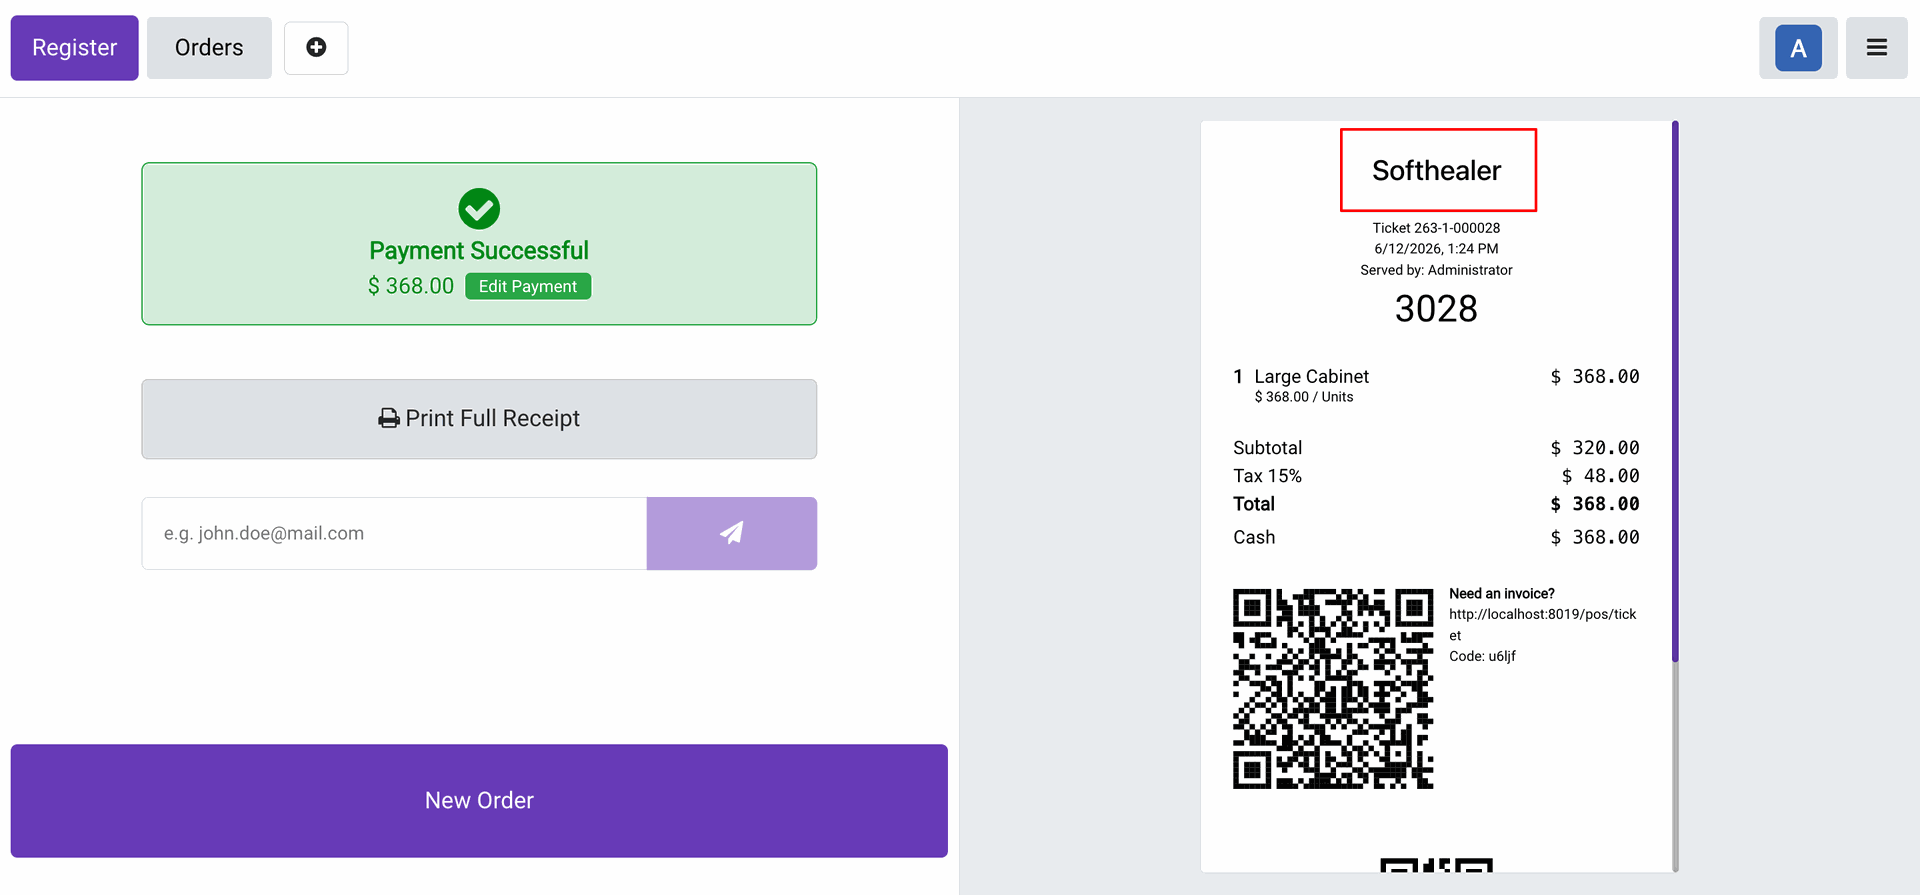This screenshot has height=895, width=1920.
Task: Focus the email address input field
Action: point(394,533)
